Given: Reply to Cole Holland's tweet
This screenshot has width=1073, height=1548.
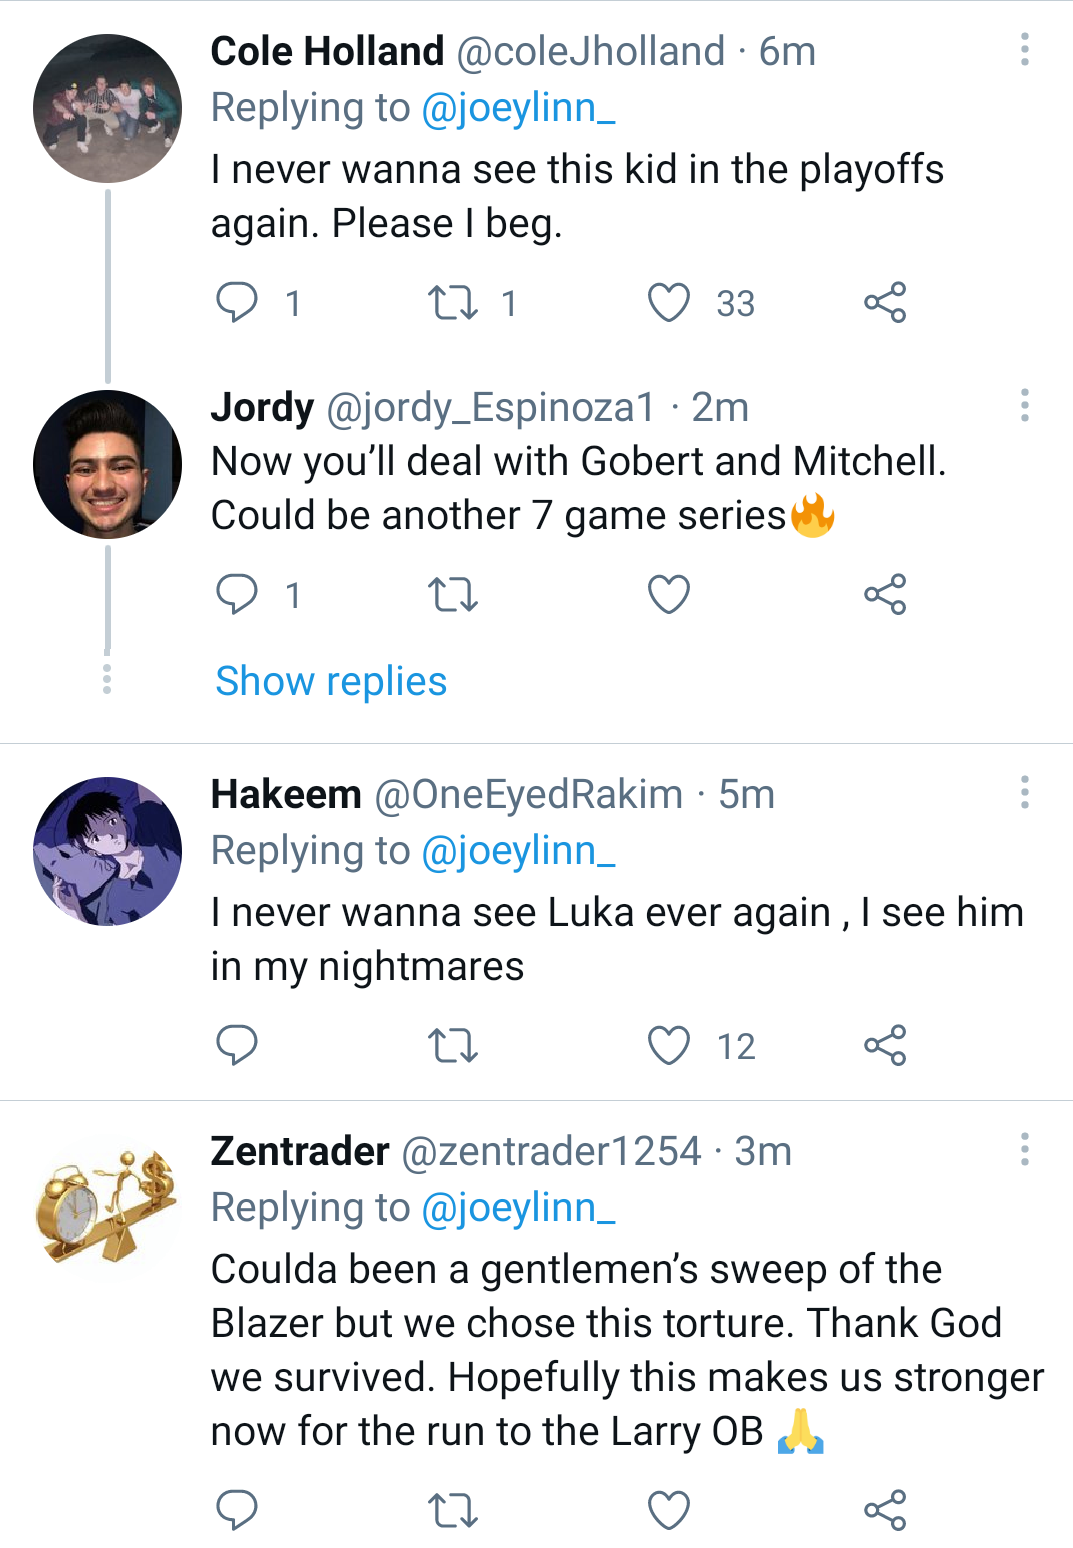Looking at the screenshot, I should pos(237,303).
